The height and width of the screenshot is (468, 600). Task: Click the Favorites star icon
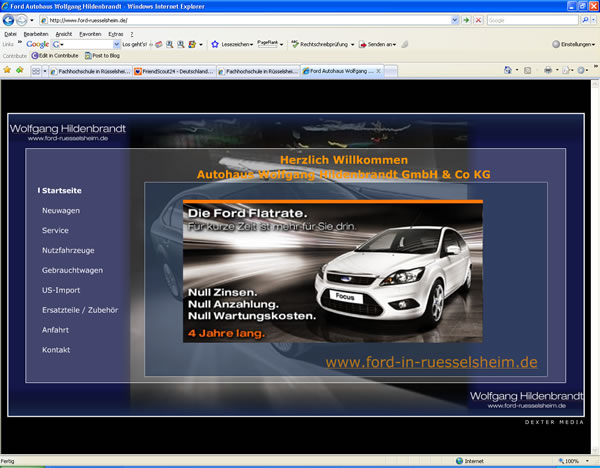coord(7,71)
